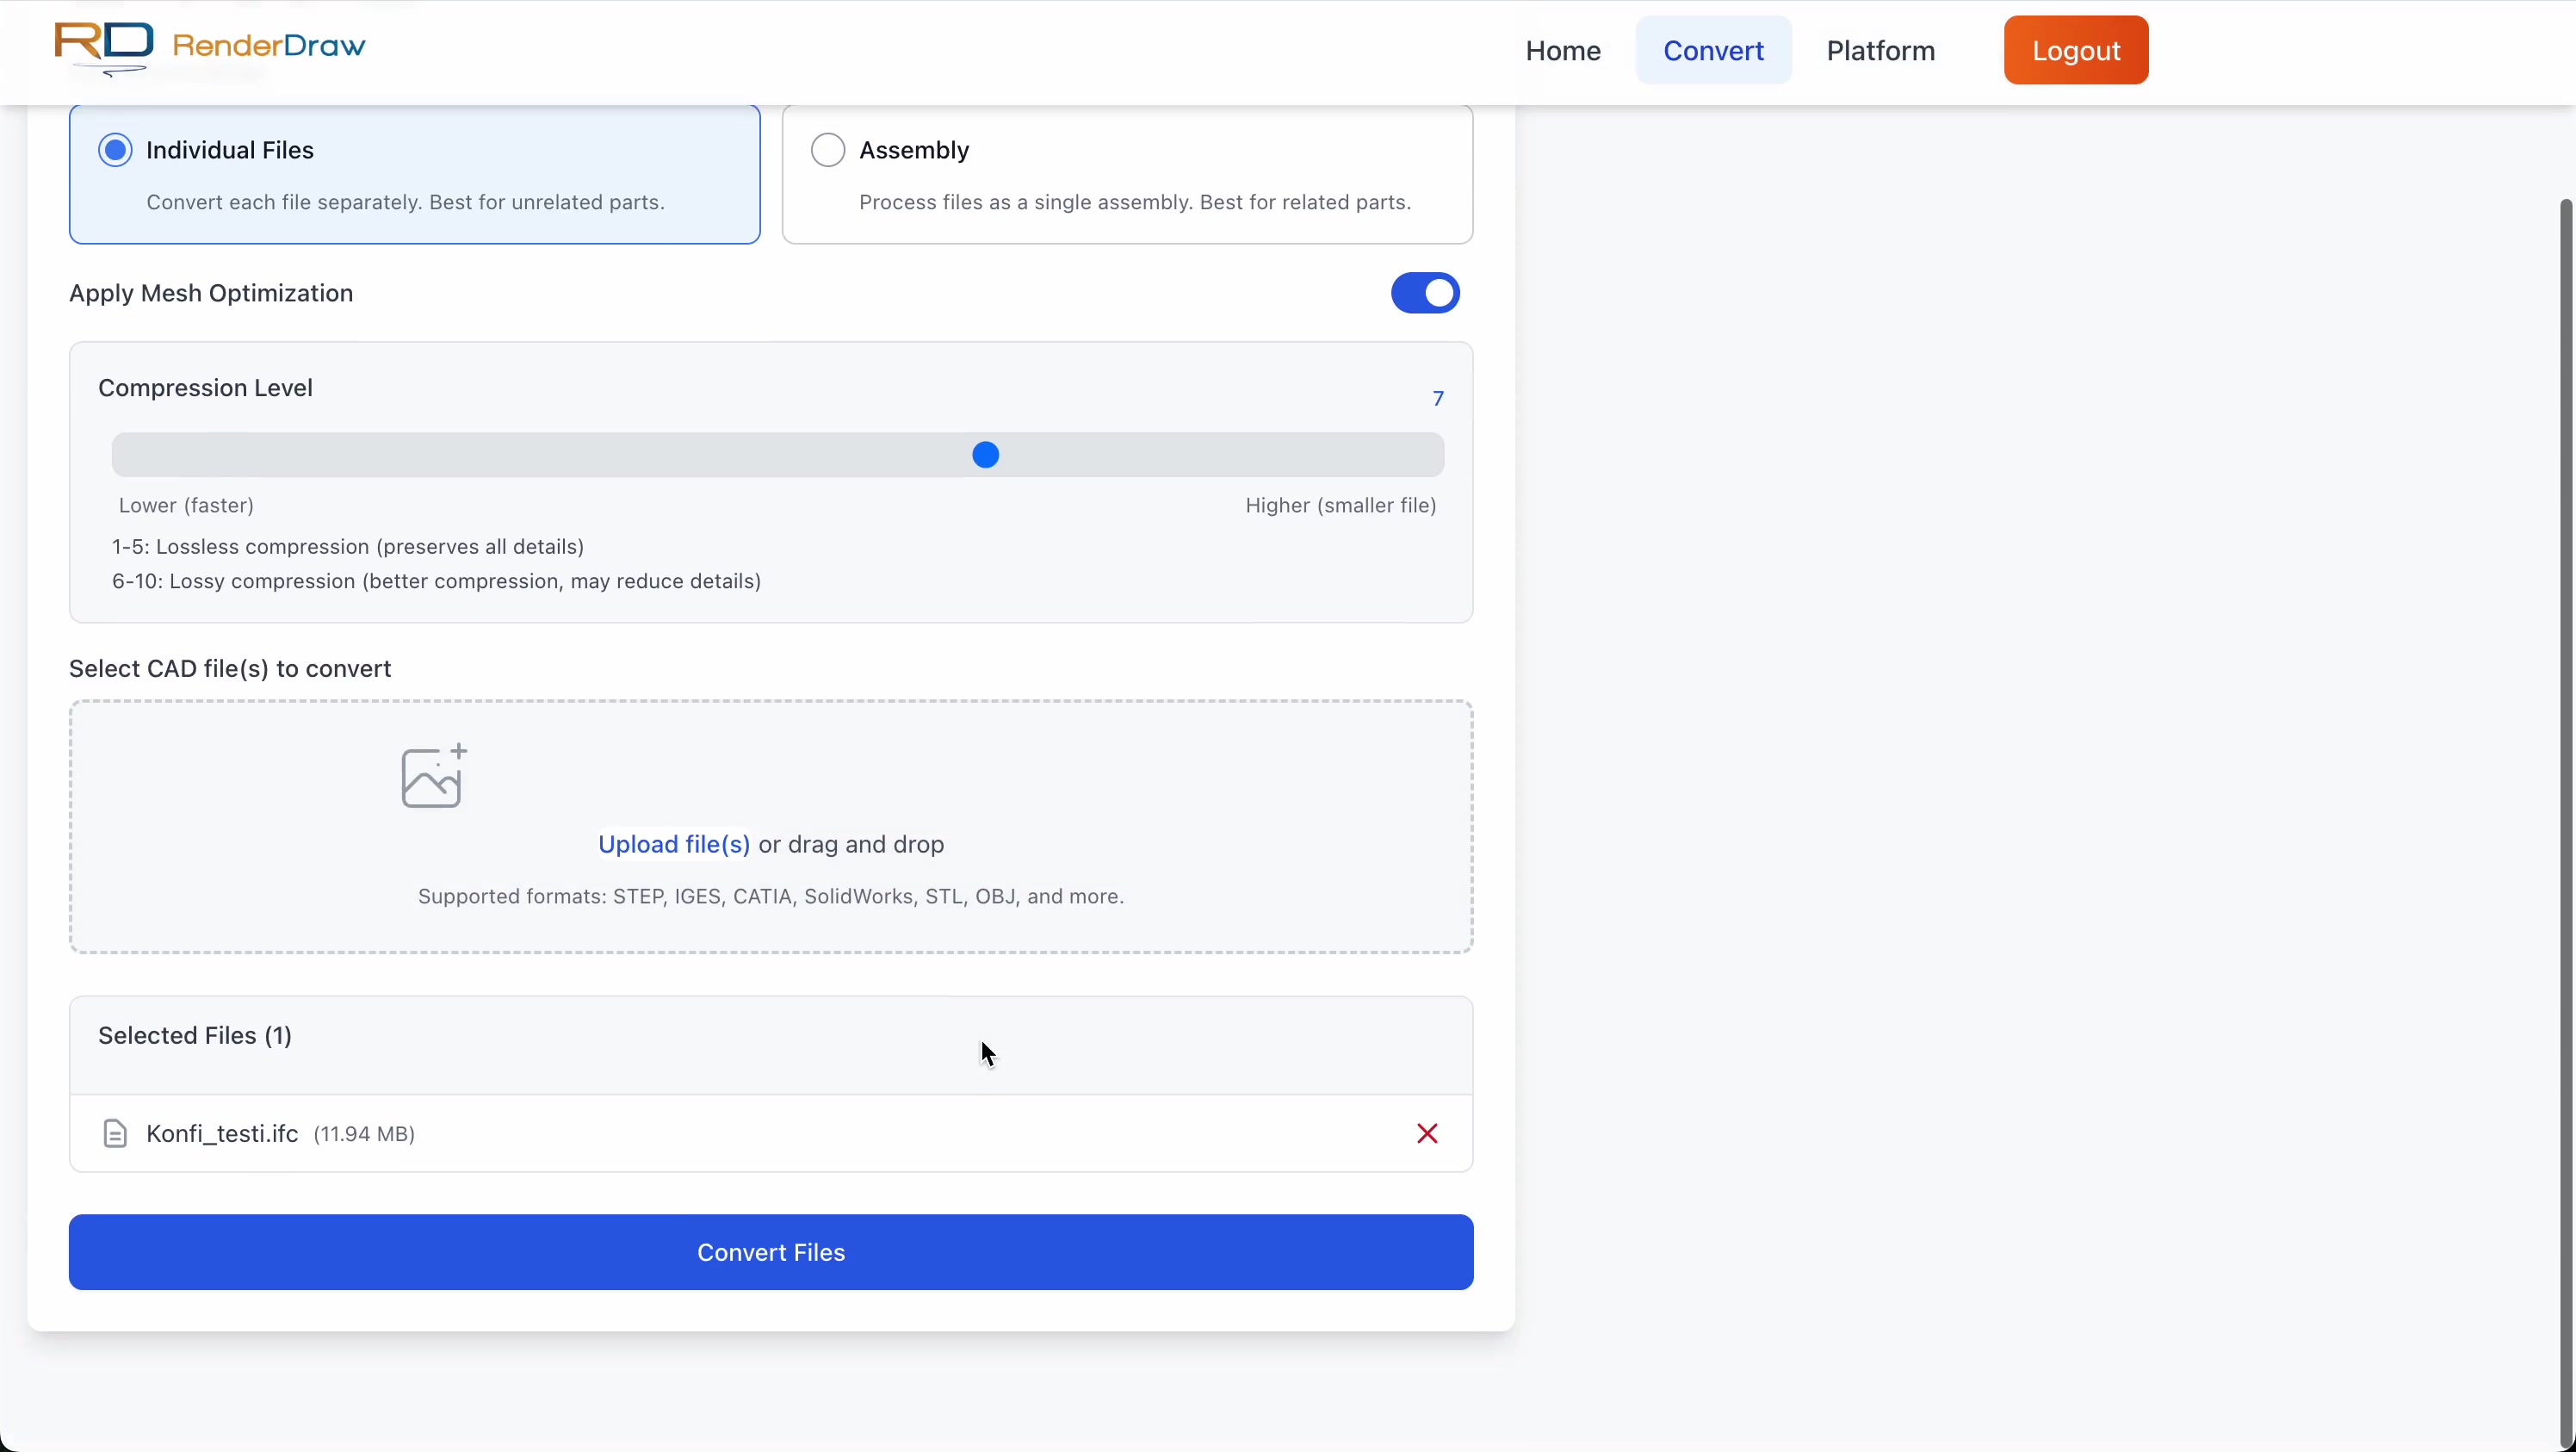The image size is (2576, 1452).
Task: Click the image upload icon in drop zone
Action: pyautogui.click(x=434, y=776)
